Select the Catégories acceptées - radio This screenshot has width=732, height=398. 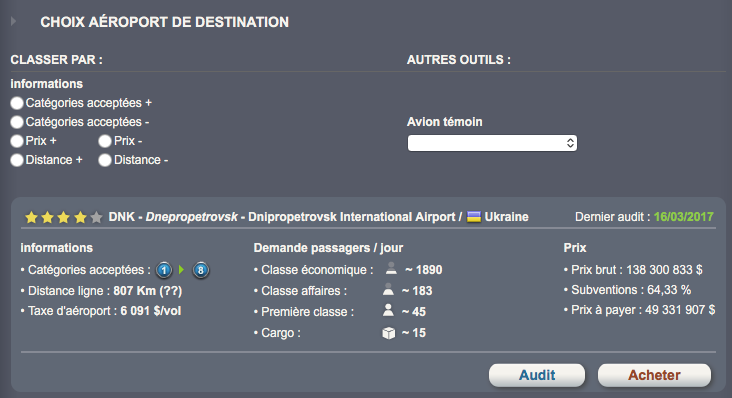tap(17, 122)
